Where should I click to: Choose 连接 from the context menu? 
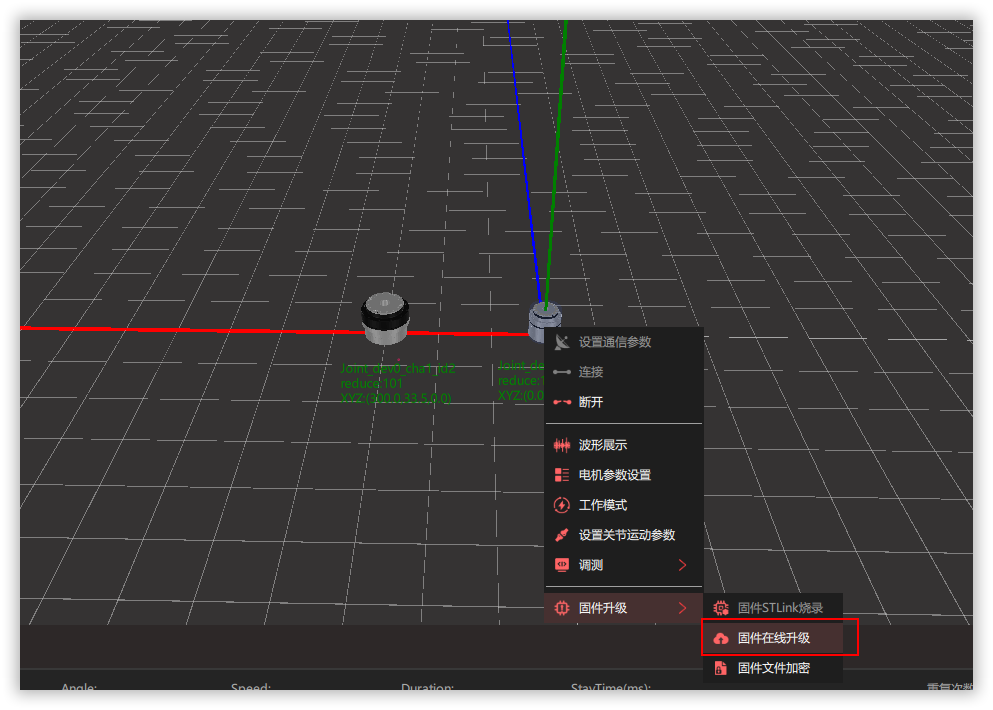tap(624, 372)
